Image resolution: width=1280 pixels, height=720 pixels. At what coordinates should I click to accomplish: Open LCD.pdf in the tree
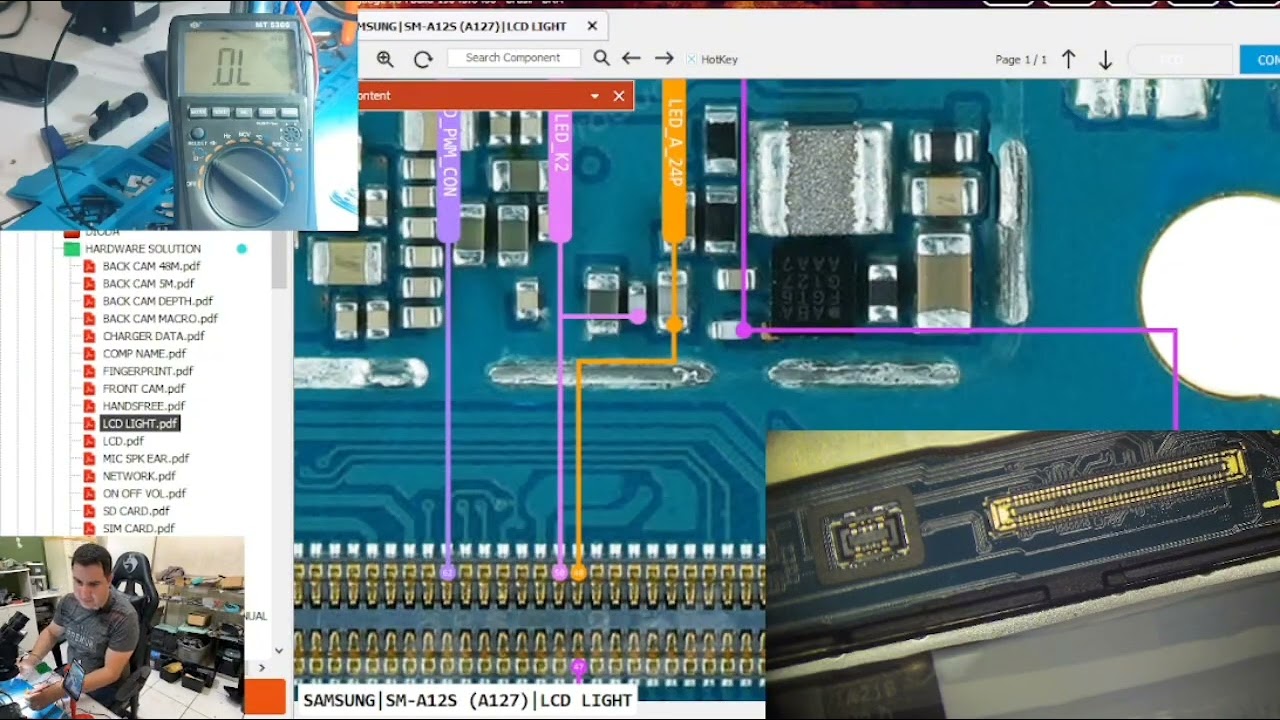point(123,441)
